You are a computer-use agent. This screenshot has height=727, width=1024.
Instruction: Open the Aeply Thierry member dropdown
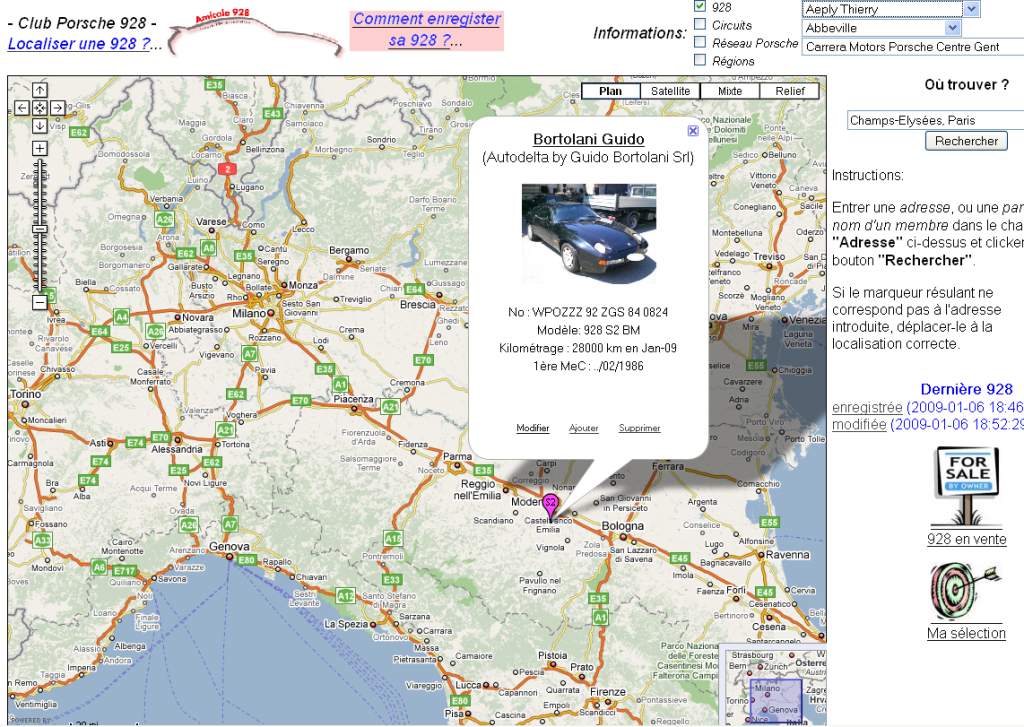[x=891, y=9]
